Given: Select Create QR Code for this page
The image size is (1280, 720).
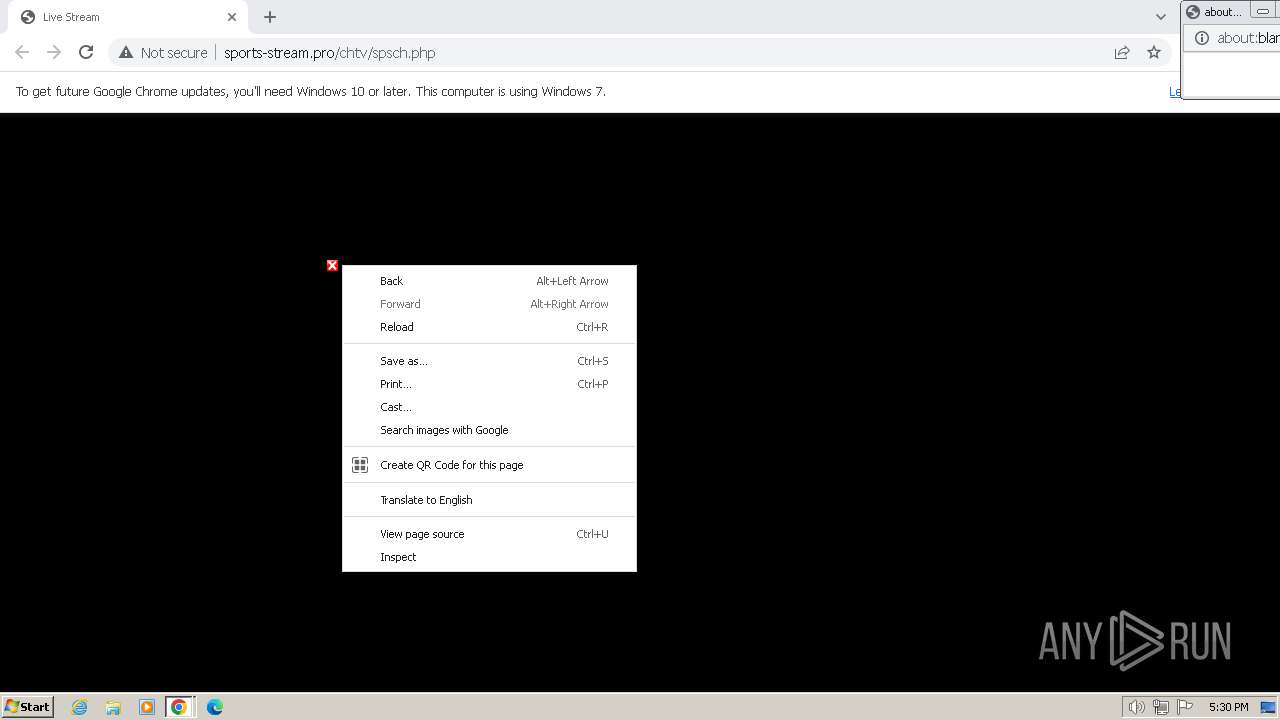Looking at the screenshot, I should point(489,465).
